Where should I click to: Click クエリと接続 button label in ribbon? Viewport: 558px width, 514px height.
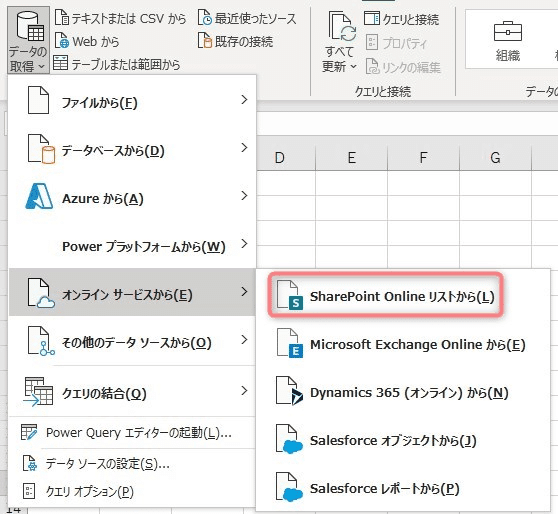coord(411,19)
